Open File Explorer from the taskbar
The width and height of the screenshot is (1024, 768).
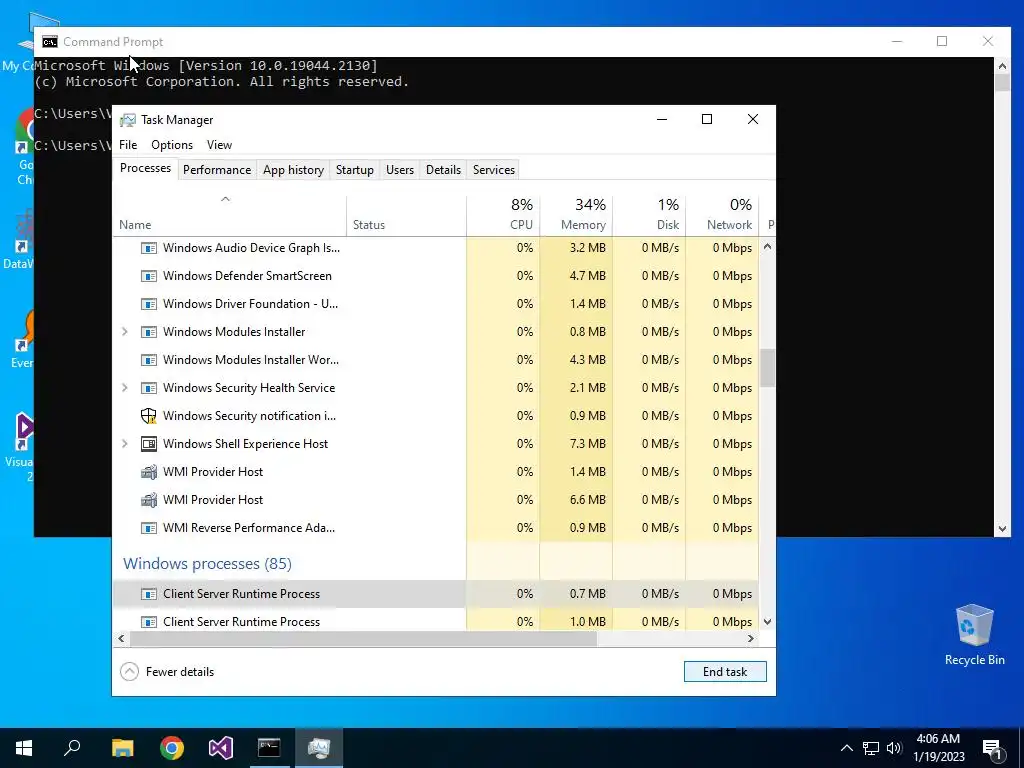[122, 748]
